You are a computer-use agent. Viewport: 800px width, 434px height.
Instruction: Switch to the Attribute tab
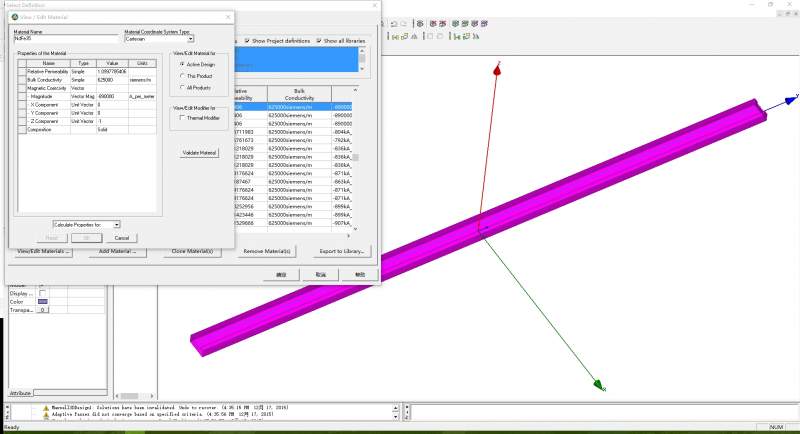pos(20,393)
